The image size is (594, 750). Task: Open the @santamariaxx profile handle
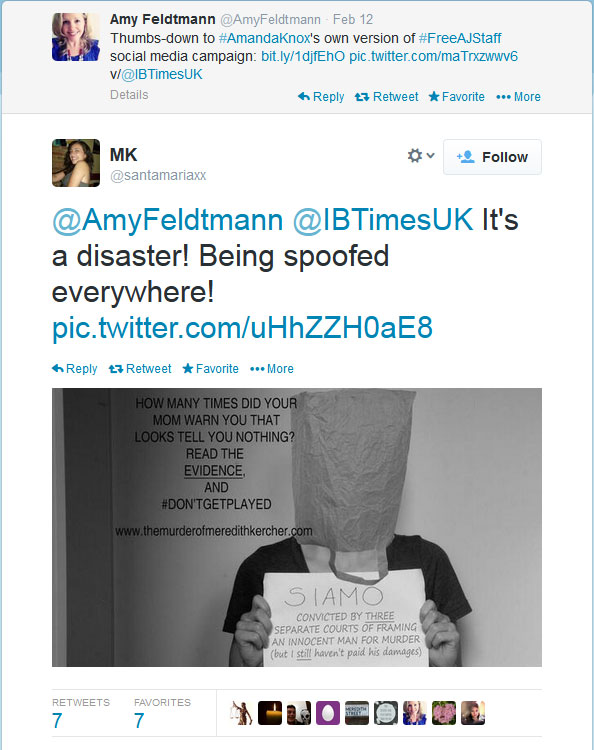158,176
